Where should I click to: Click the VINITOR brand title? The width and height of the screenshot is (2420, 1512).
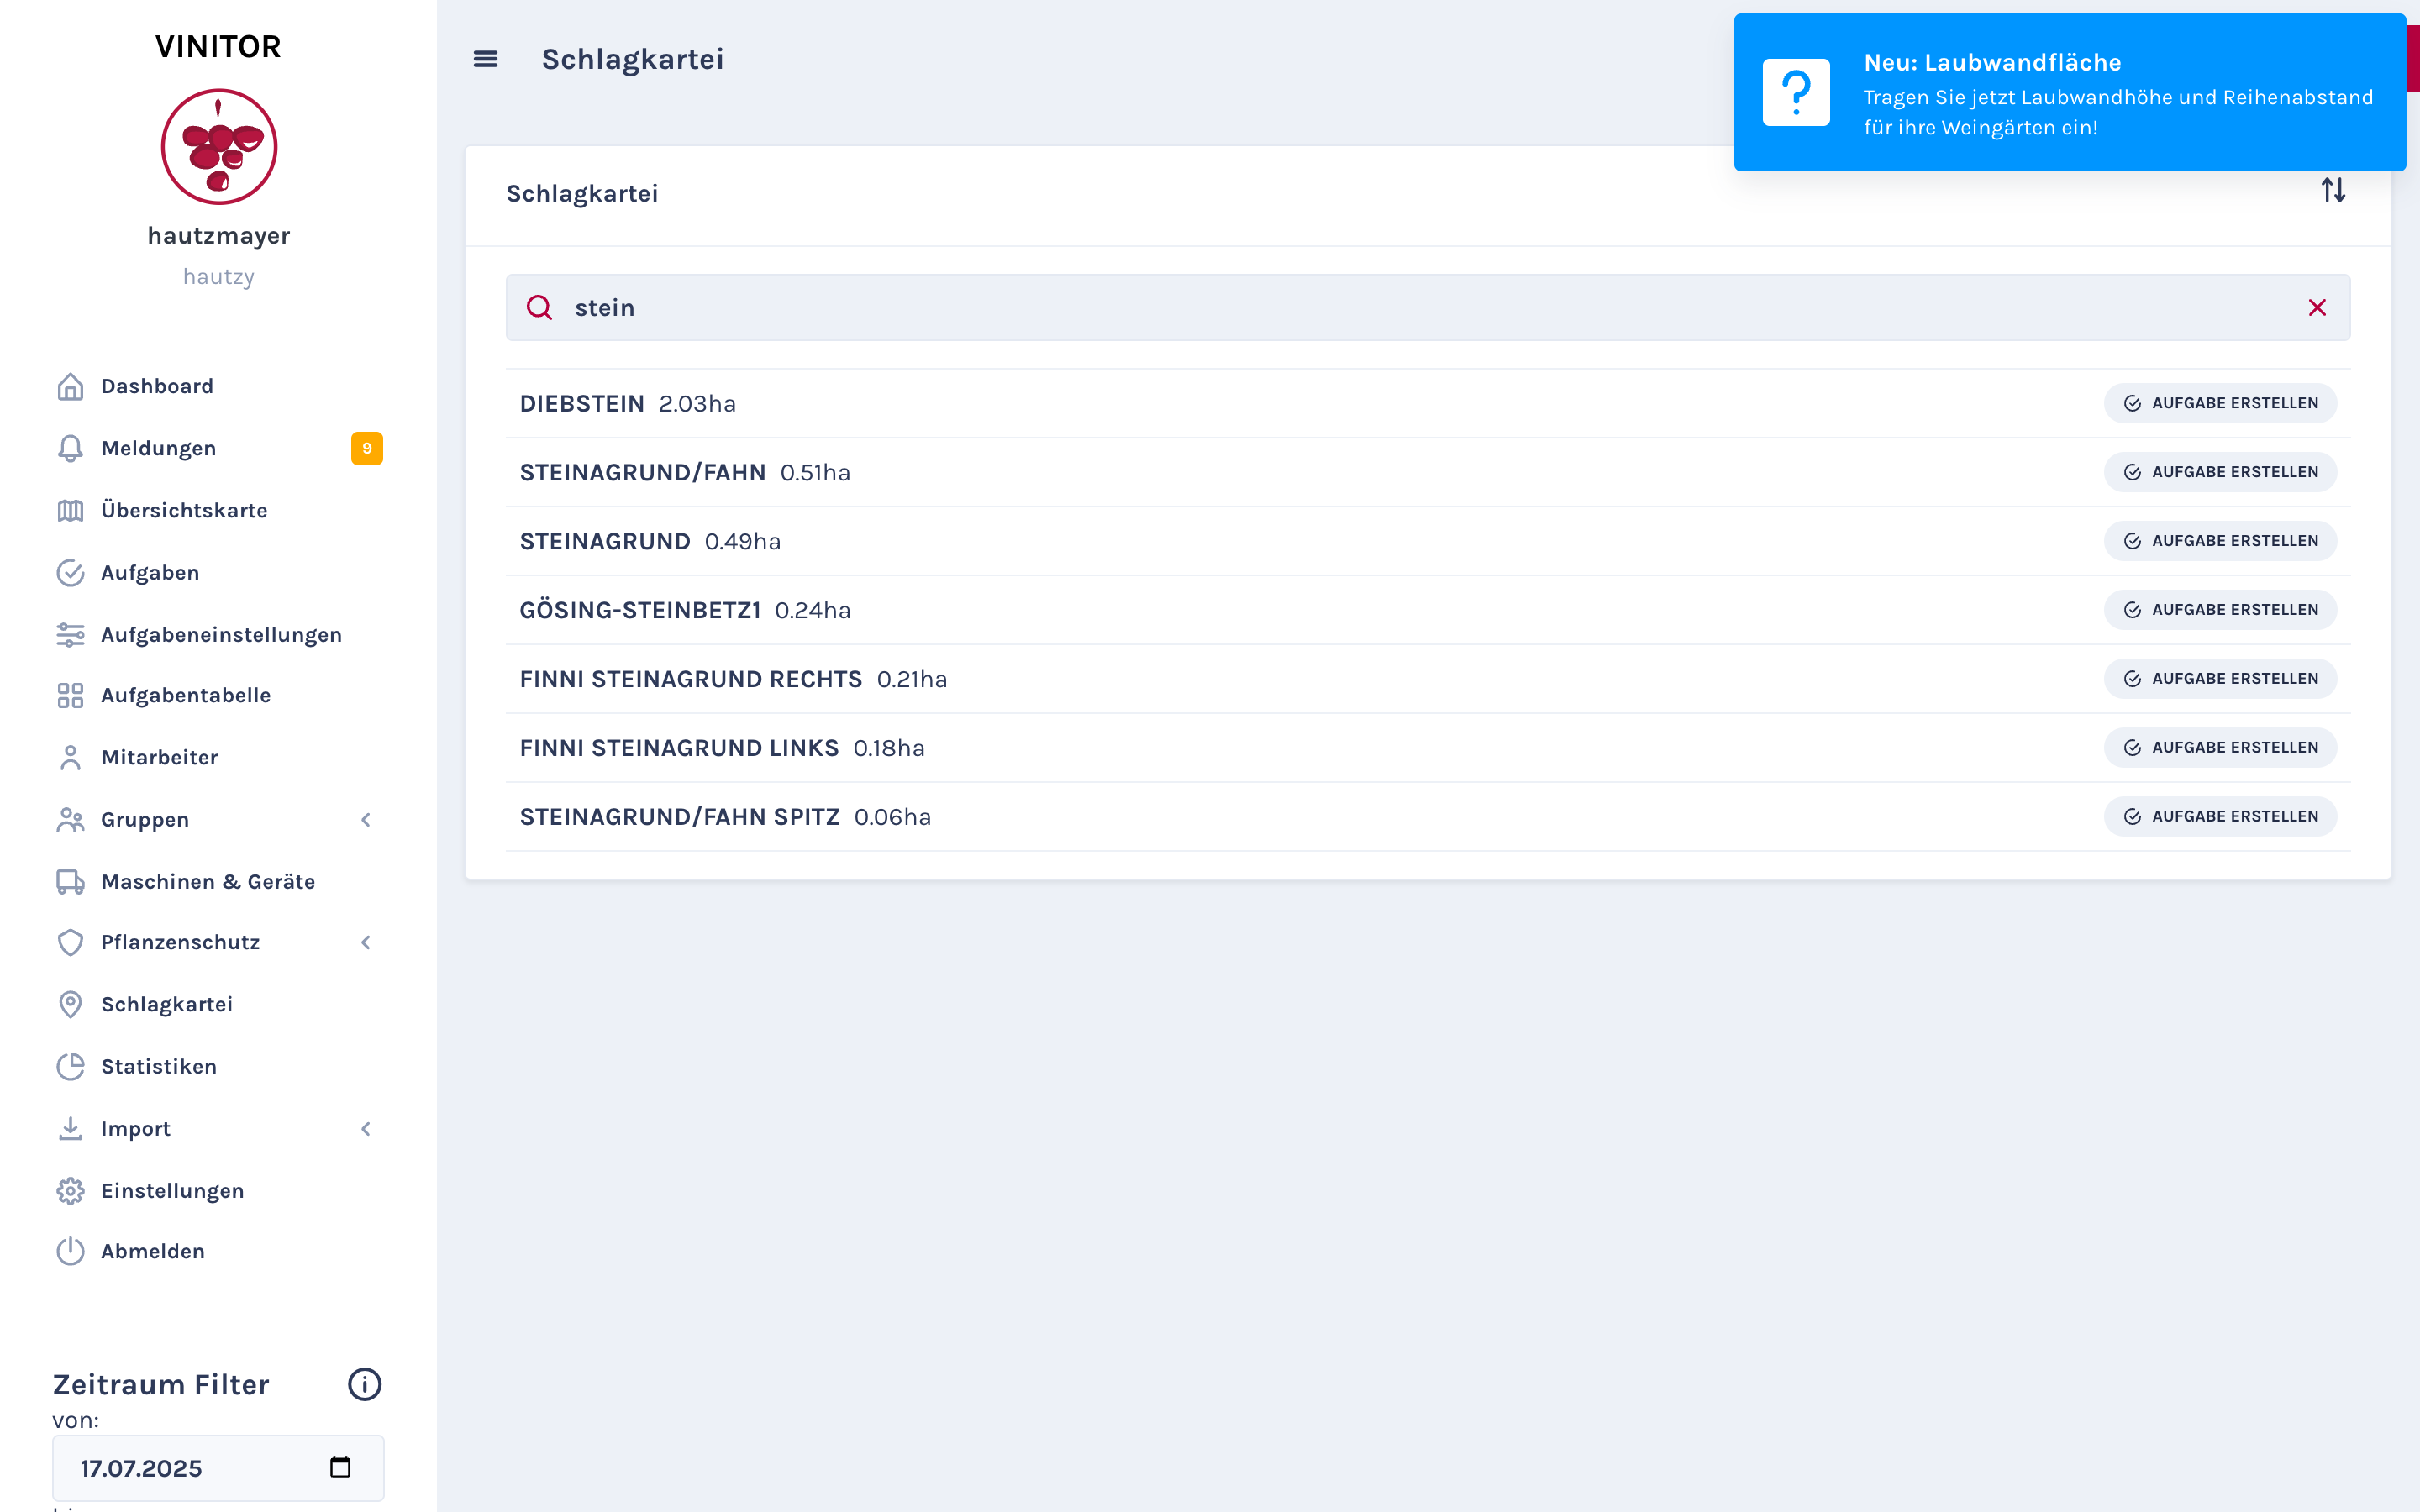(x=218, y=46)
